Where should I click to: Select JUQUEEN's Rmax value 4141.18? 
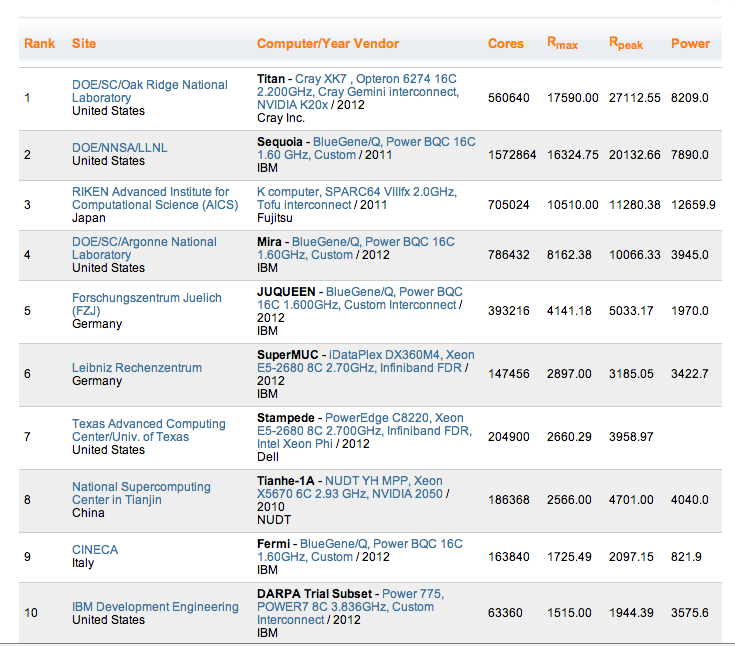[569, 311]
